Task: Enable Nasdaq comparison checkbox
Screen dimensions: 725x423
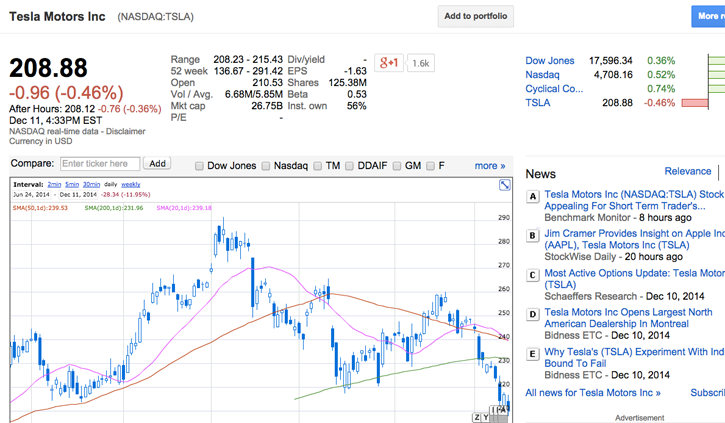Action: coord(266,166)
